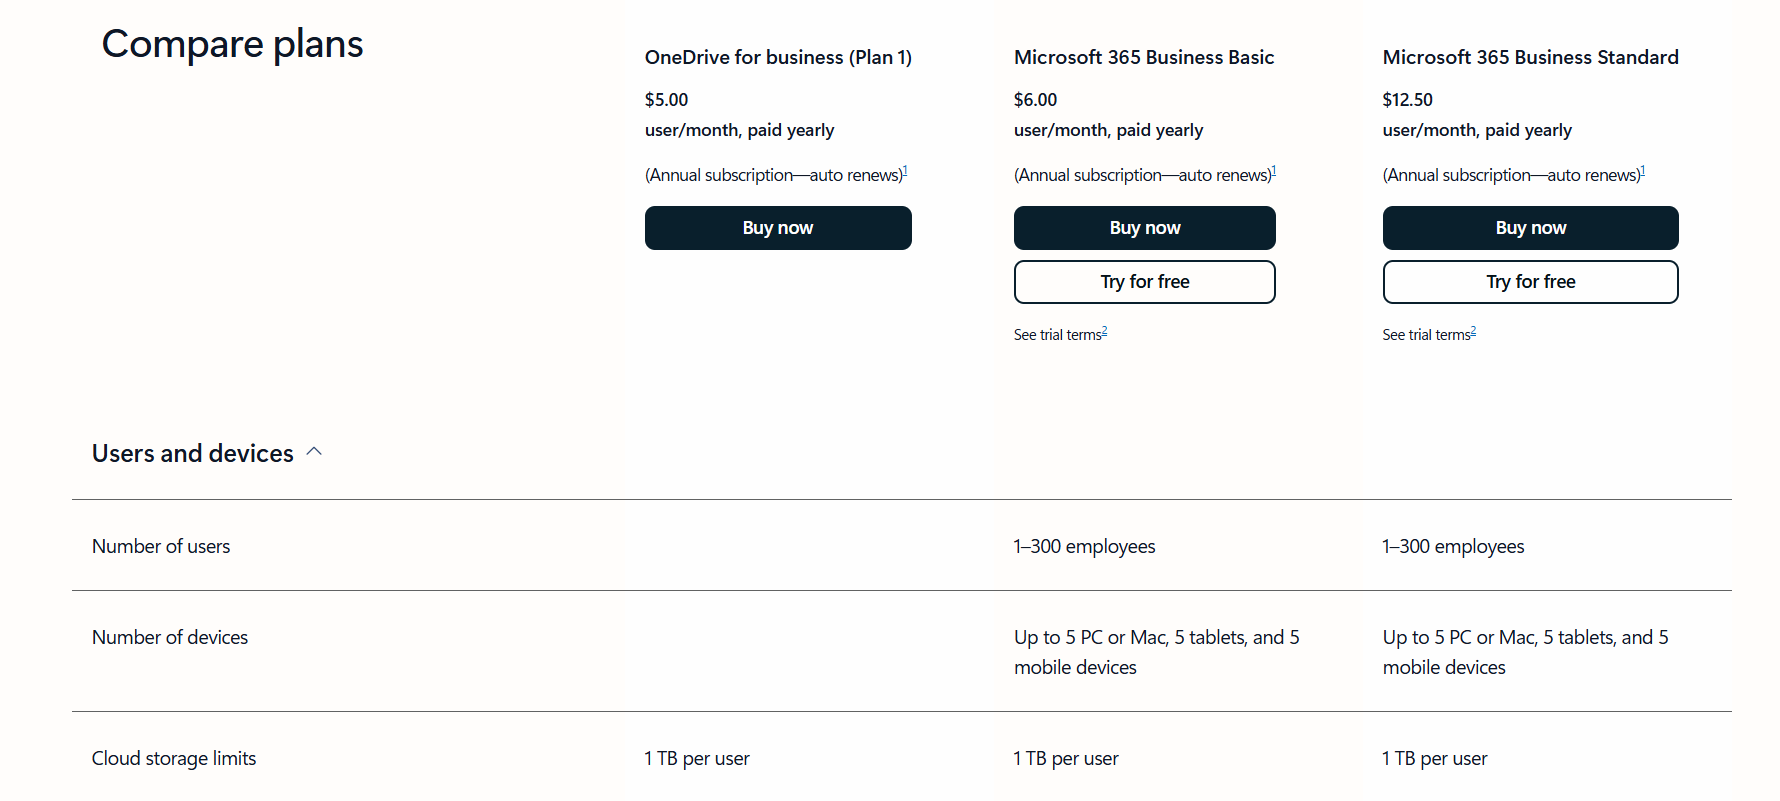Click the Cloud storage limits row label
The height and width of the screenshot is (801, 1780).
coord(173,758)
